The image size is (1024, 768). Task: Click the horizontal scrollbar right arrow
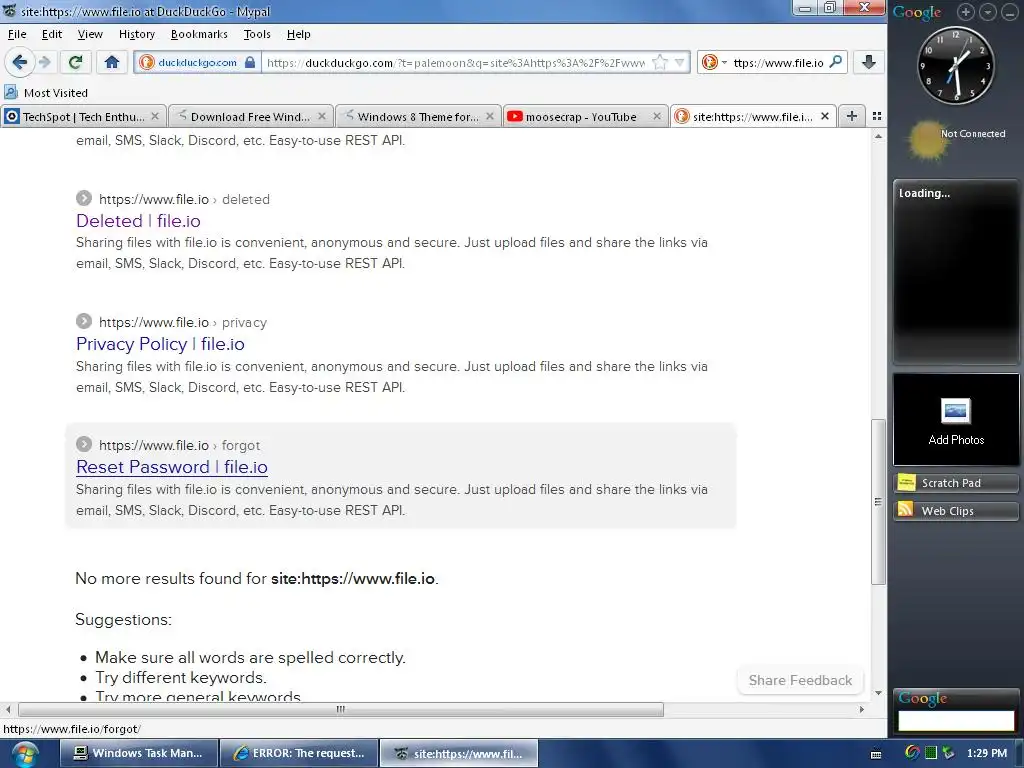click(861, 709)
